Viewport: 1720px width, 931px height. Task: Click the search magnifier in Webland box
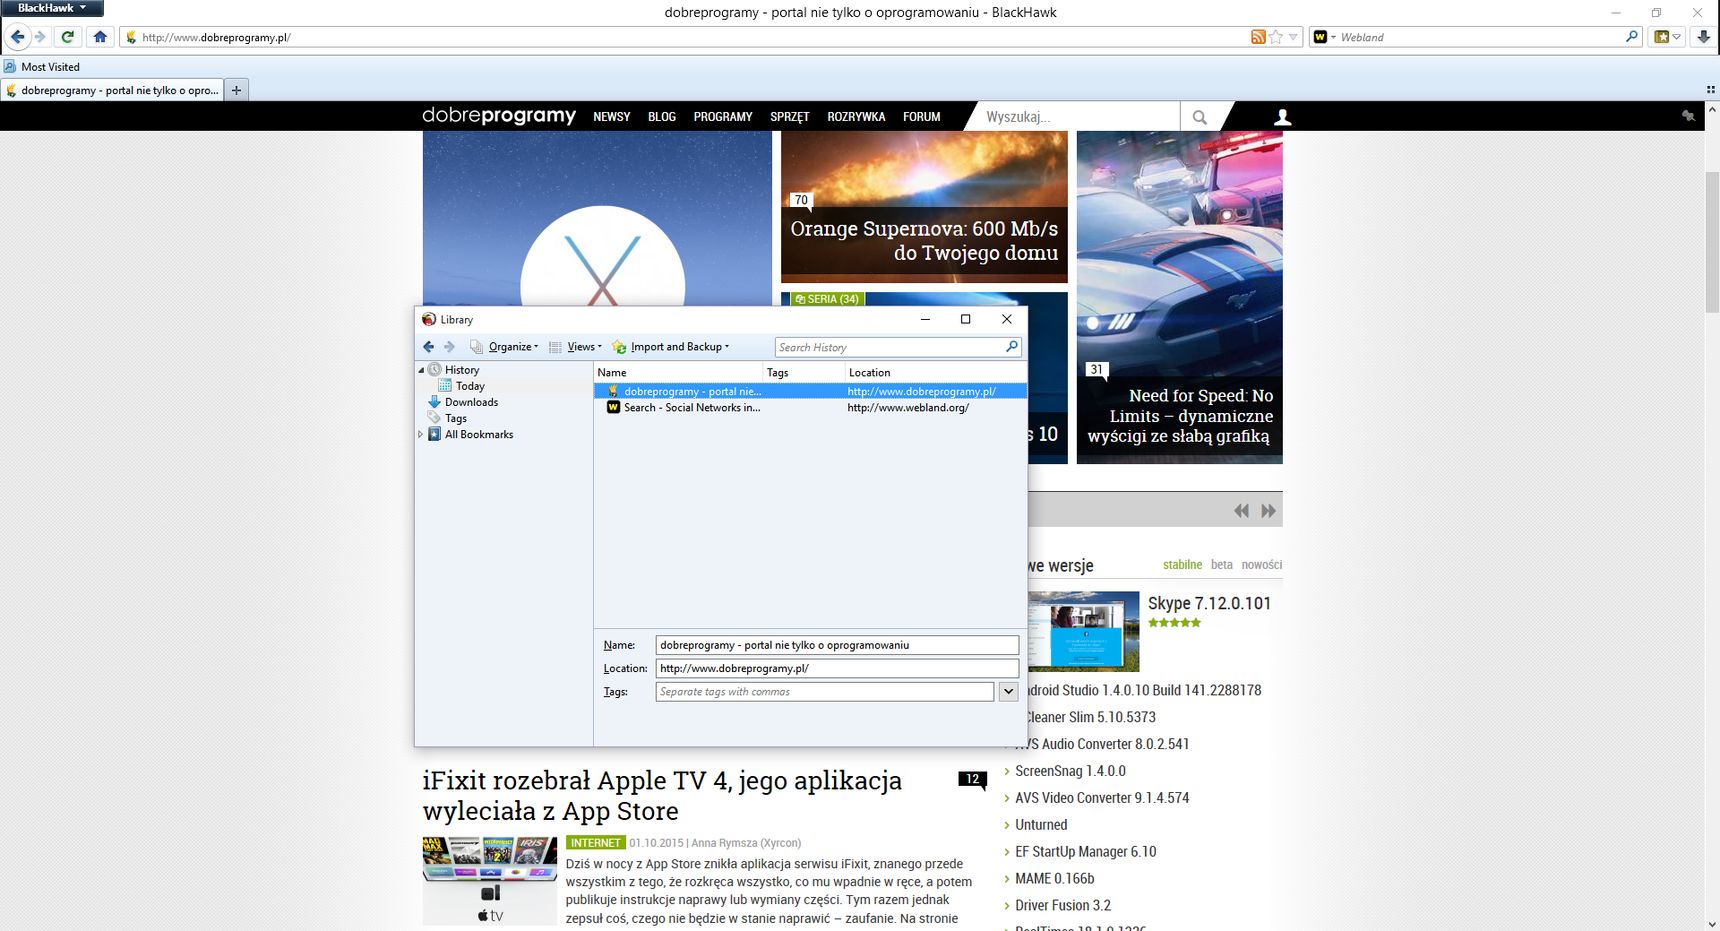[1632, 37]
